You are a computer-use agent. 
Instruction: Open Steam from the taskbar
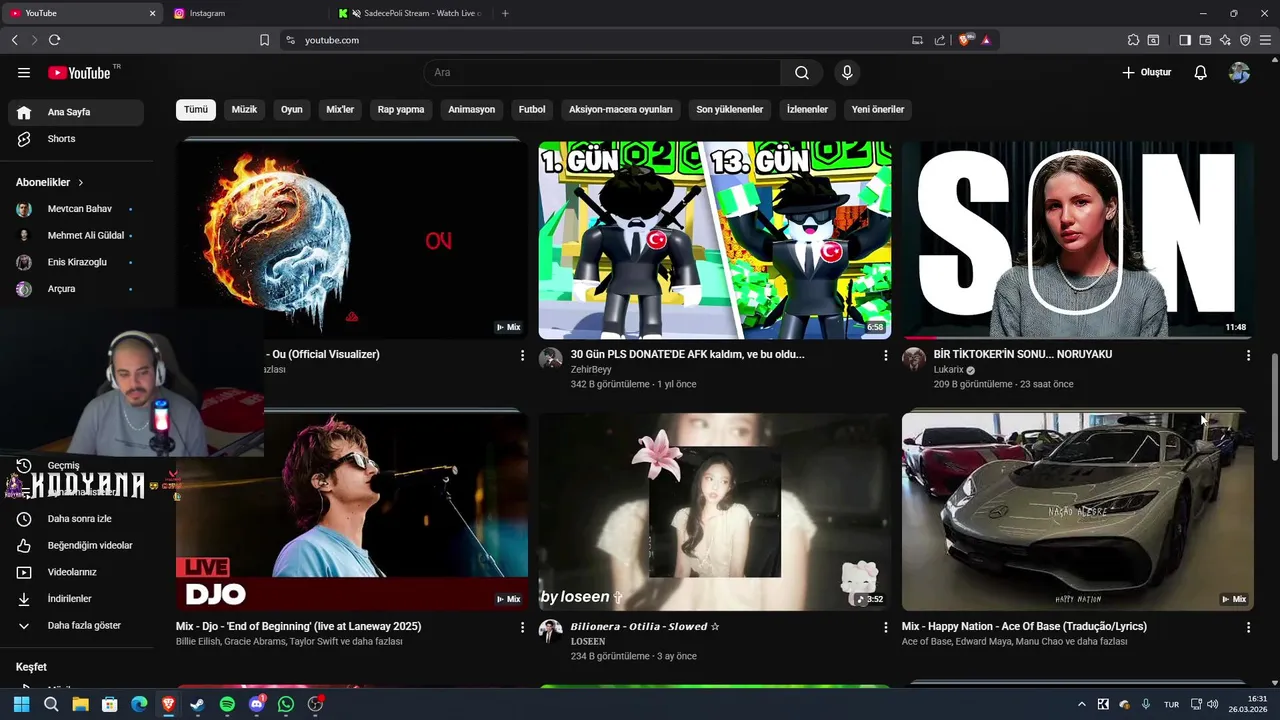(x=198, y=704)
